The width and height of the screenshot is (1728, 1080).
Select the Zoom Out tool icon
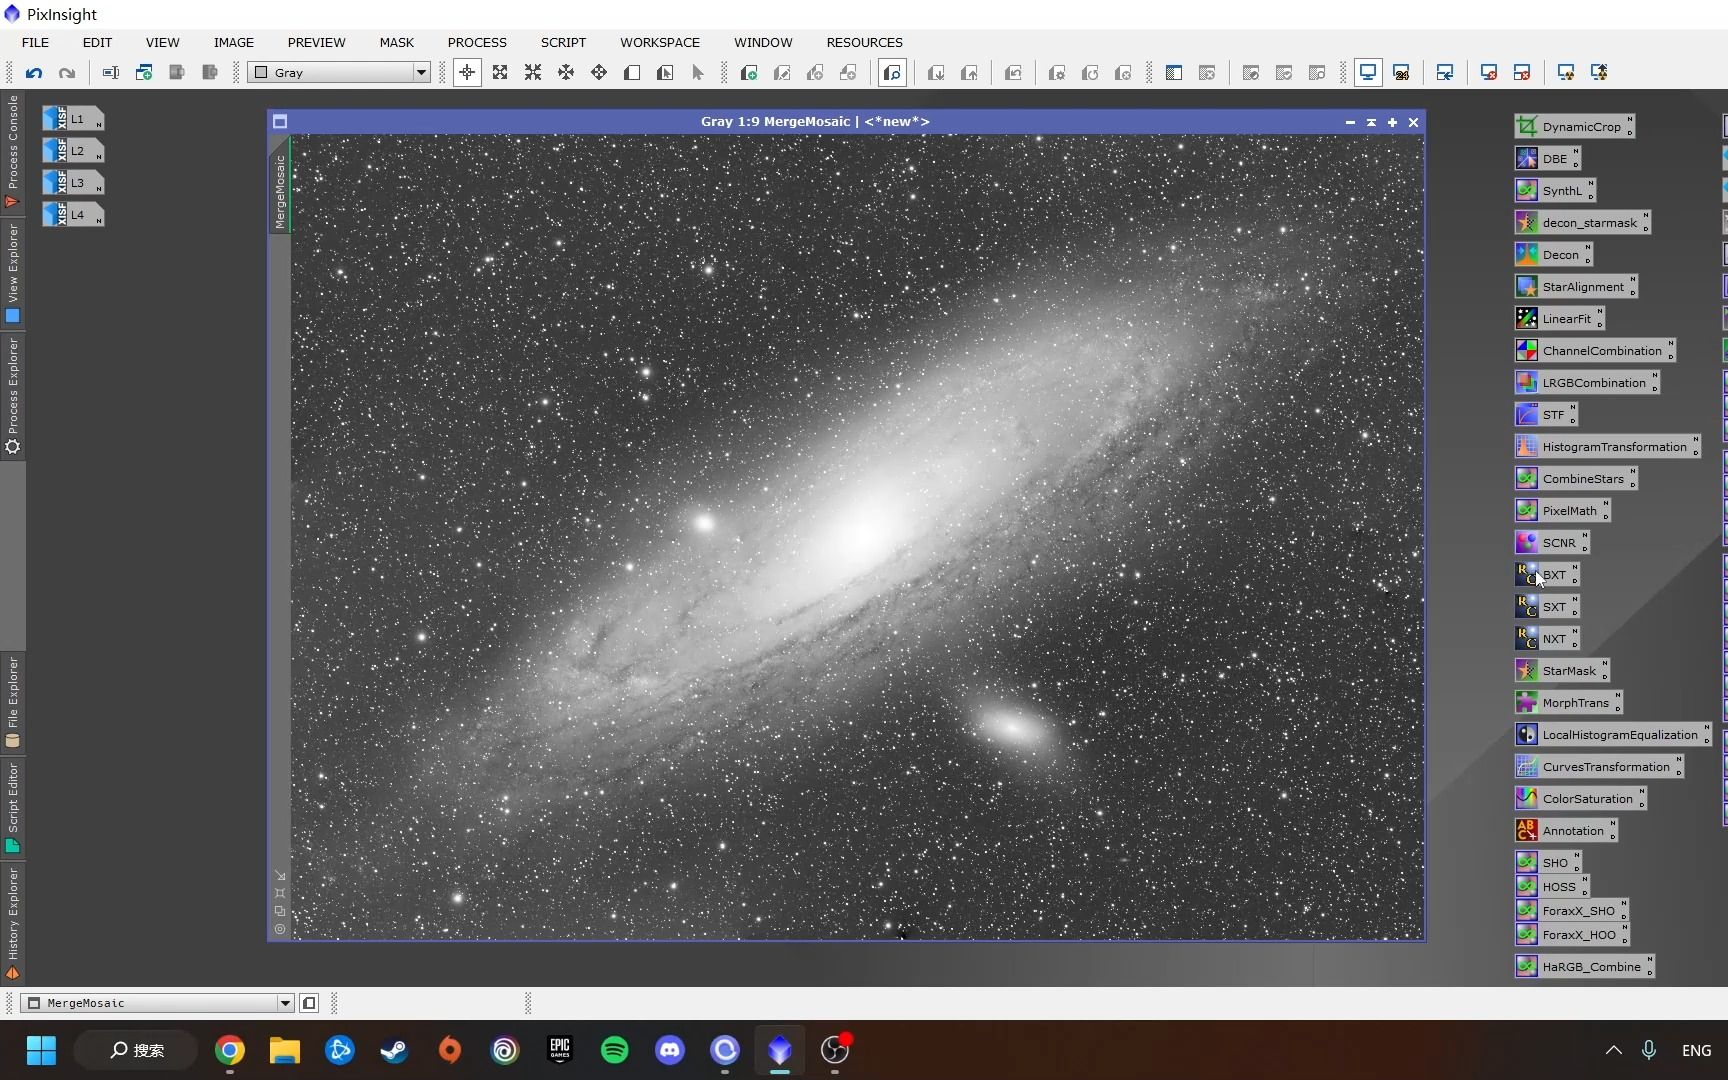(x=533, y=73)
